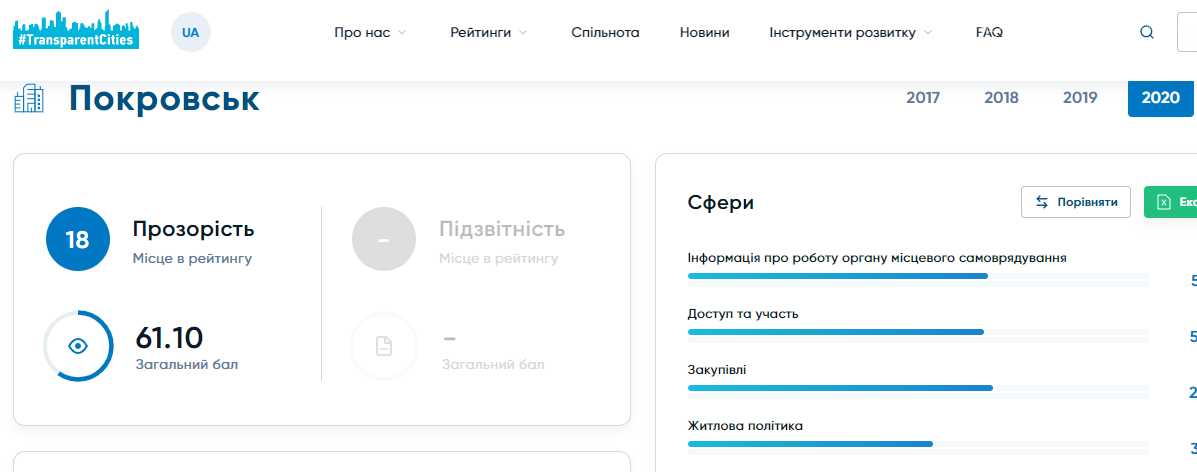Screen dimensions: 1197x472
Task: Select the 2017 year tab
Action: click(923, 98)
